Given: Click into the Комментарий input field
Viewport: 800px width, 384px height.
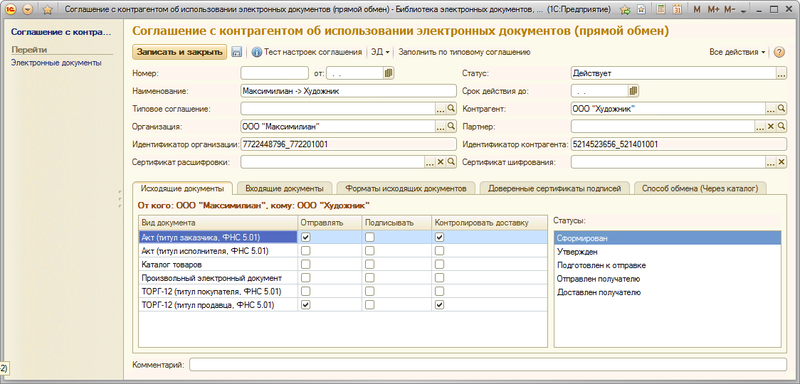Looking at the screenshot, I should 488,365.
